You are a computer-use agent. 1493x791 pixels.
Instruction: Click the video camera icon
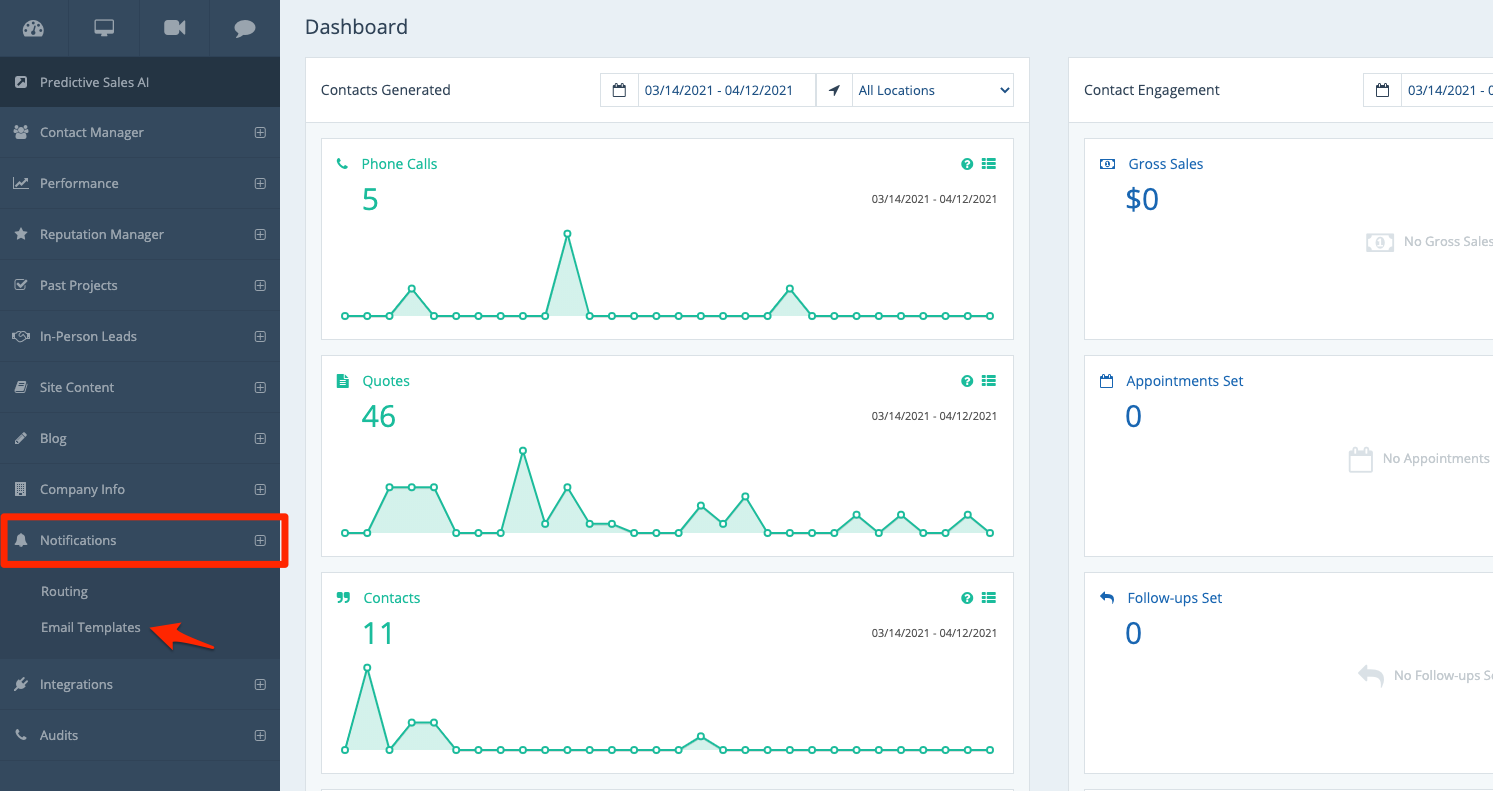point(175,28)
